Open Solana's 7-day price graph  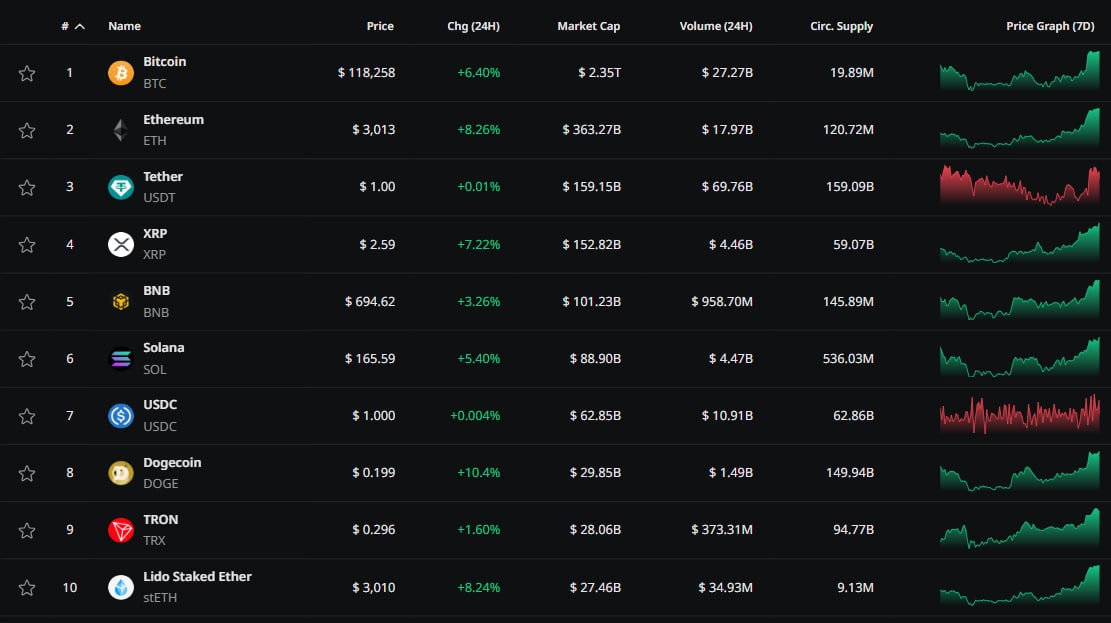pos(1020,357)
